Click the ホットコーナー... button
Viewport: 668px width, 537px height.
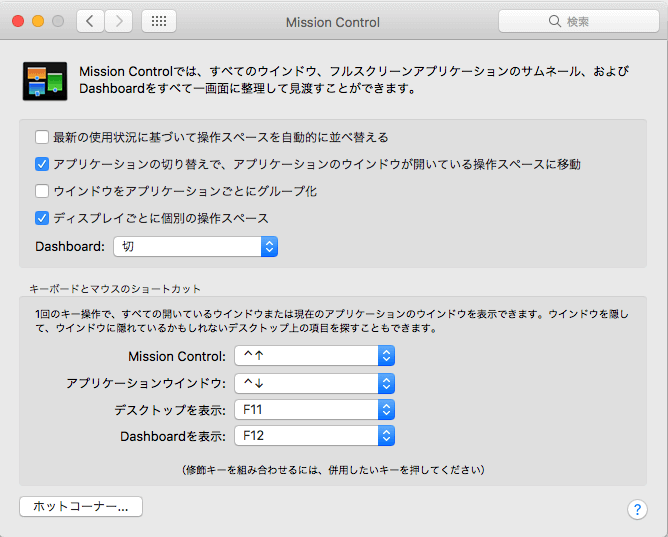pyautogui.click(x=81, y=506)
